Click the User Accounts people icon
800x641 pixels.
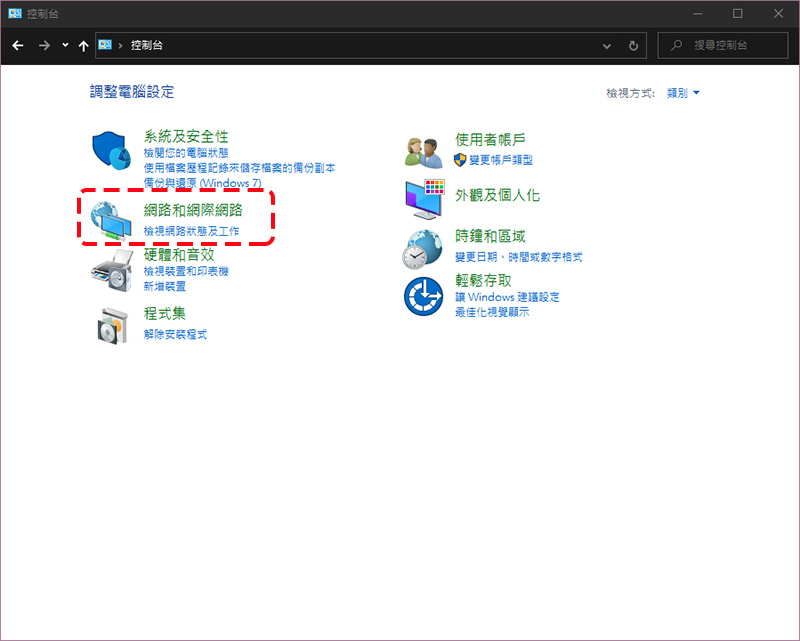[x=423, y=153]
